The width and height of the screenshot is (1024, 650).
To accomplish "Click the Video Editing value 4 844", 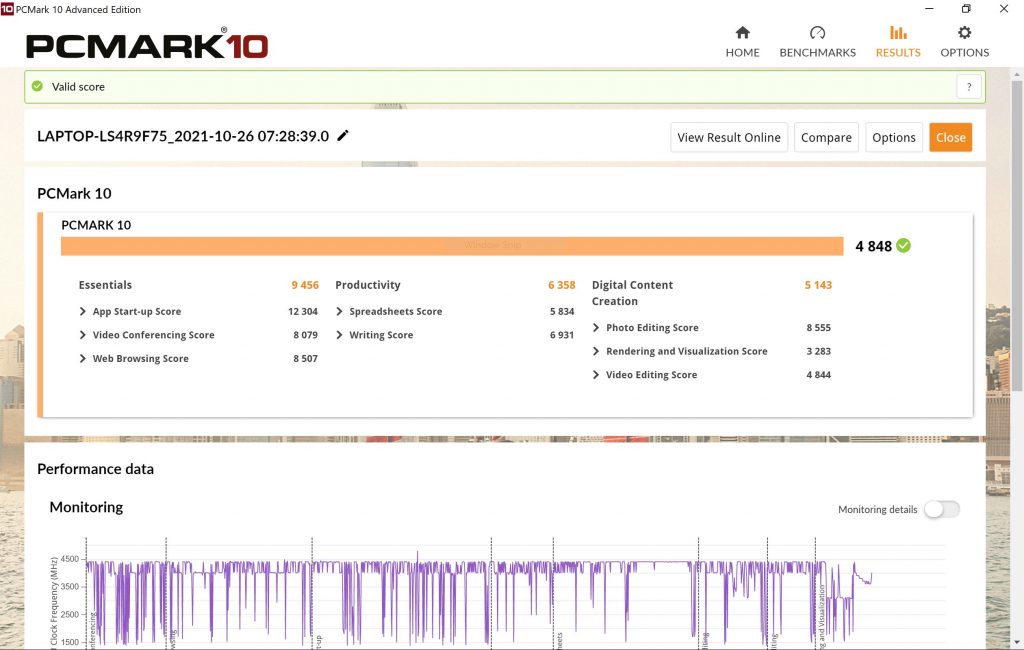I will point(818,375).
